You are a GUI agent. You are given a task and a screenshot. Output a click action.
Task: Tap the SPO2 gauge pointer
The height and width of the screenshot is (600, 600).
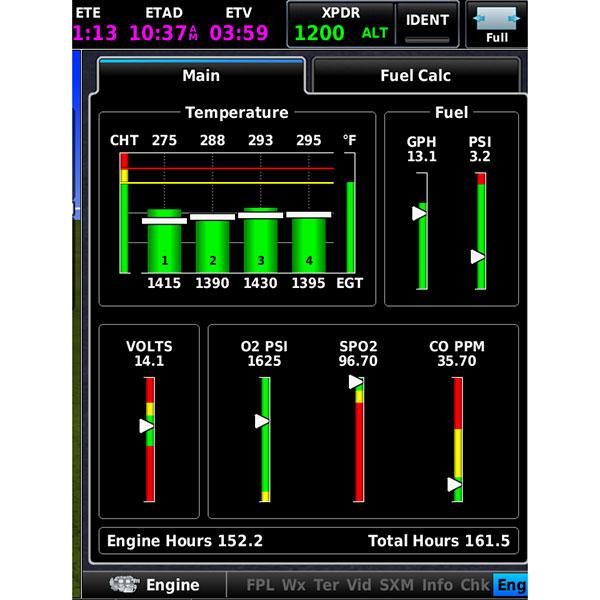[356, 382]
